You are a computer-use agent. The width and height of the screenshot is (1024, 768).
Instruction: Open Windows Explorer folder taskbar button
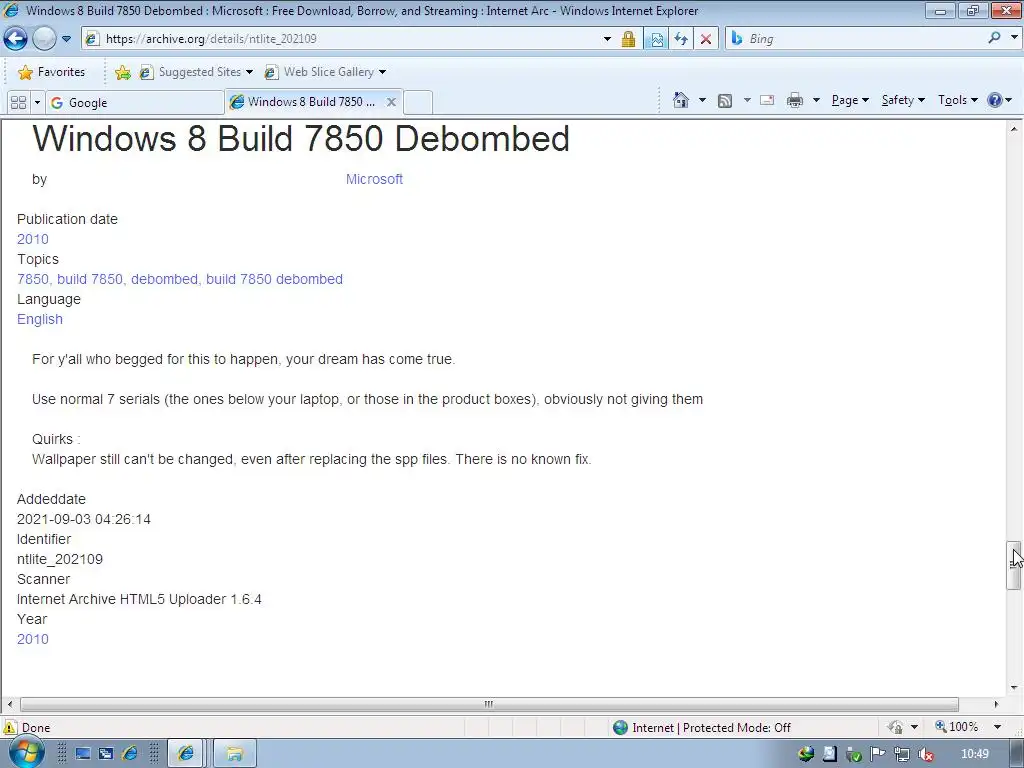click(x=234, y=754)
